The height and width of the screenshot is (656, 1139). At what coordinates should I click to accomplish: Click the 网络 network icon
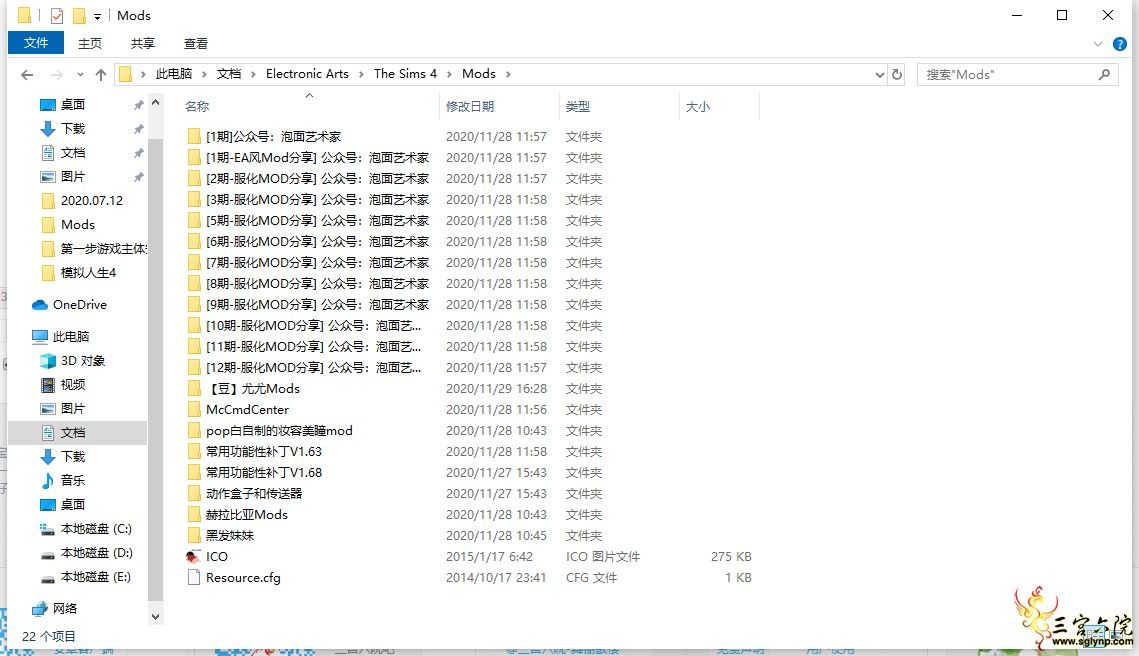(x=40, y=609)
